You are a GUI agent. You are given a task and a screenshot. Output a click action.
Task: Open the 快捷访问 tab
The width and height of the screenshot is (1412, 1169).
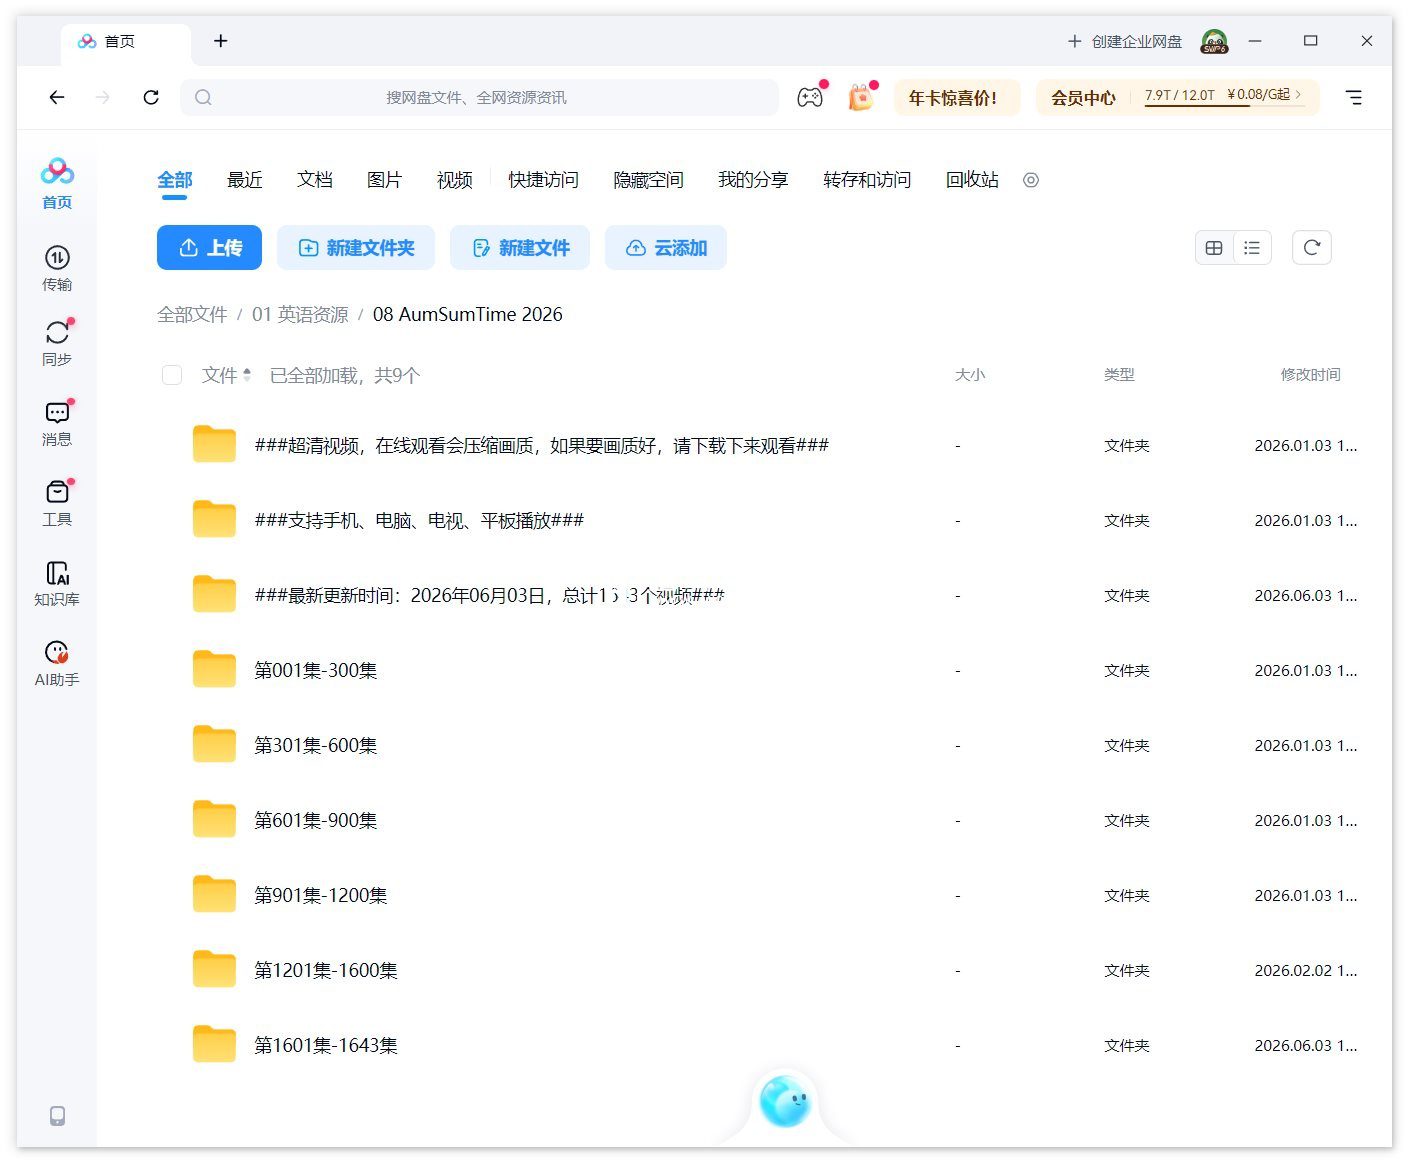pos(543,180)
